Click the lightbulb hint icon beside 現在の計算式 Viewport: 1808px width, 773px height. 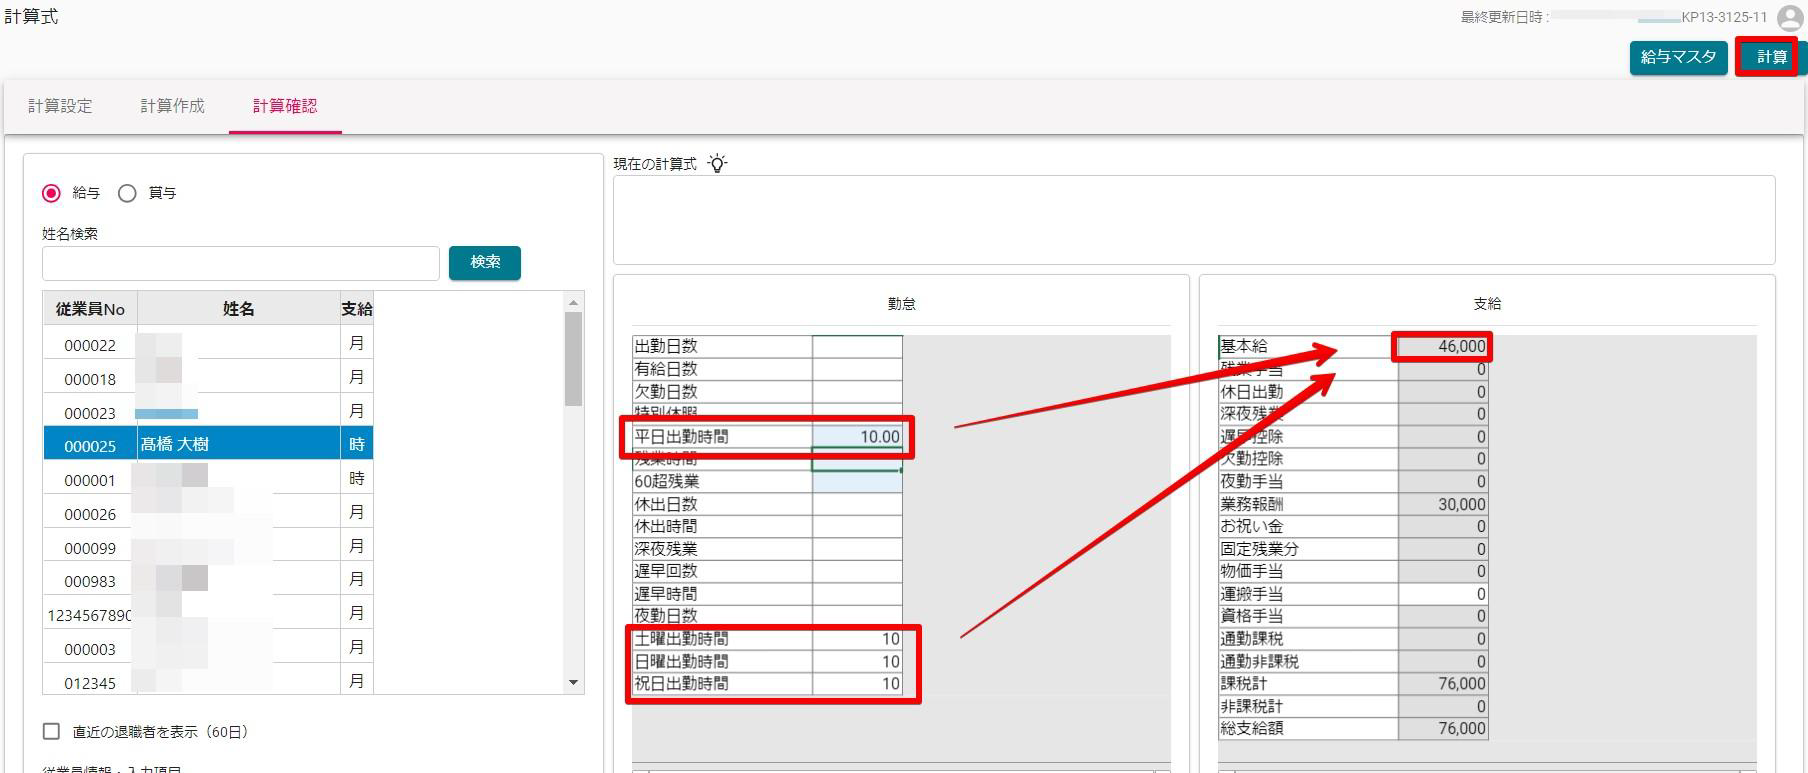(x=717, y=163)
